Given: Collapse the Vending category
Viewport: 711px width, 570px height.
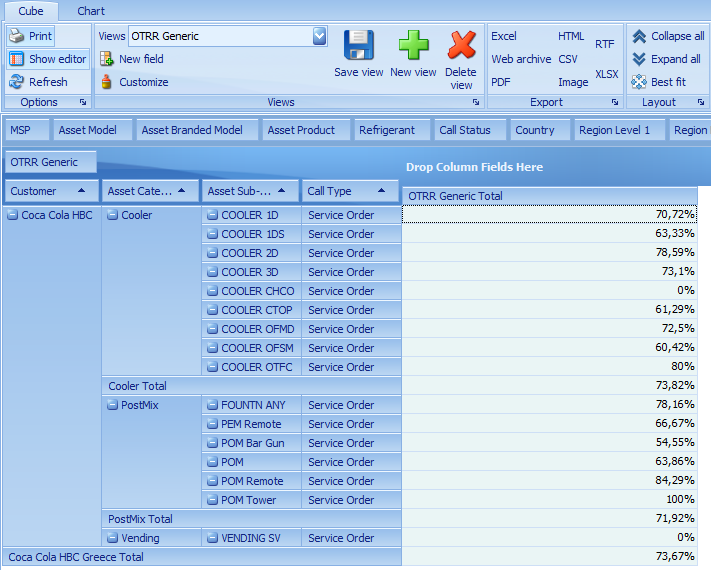Looking at the screenshot, I should click(112, 538).
